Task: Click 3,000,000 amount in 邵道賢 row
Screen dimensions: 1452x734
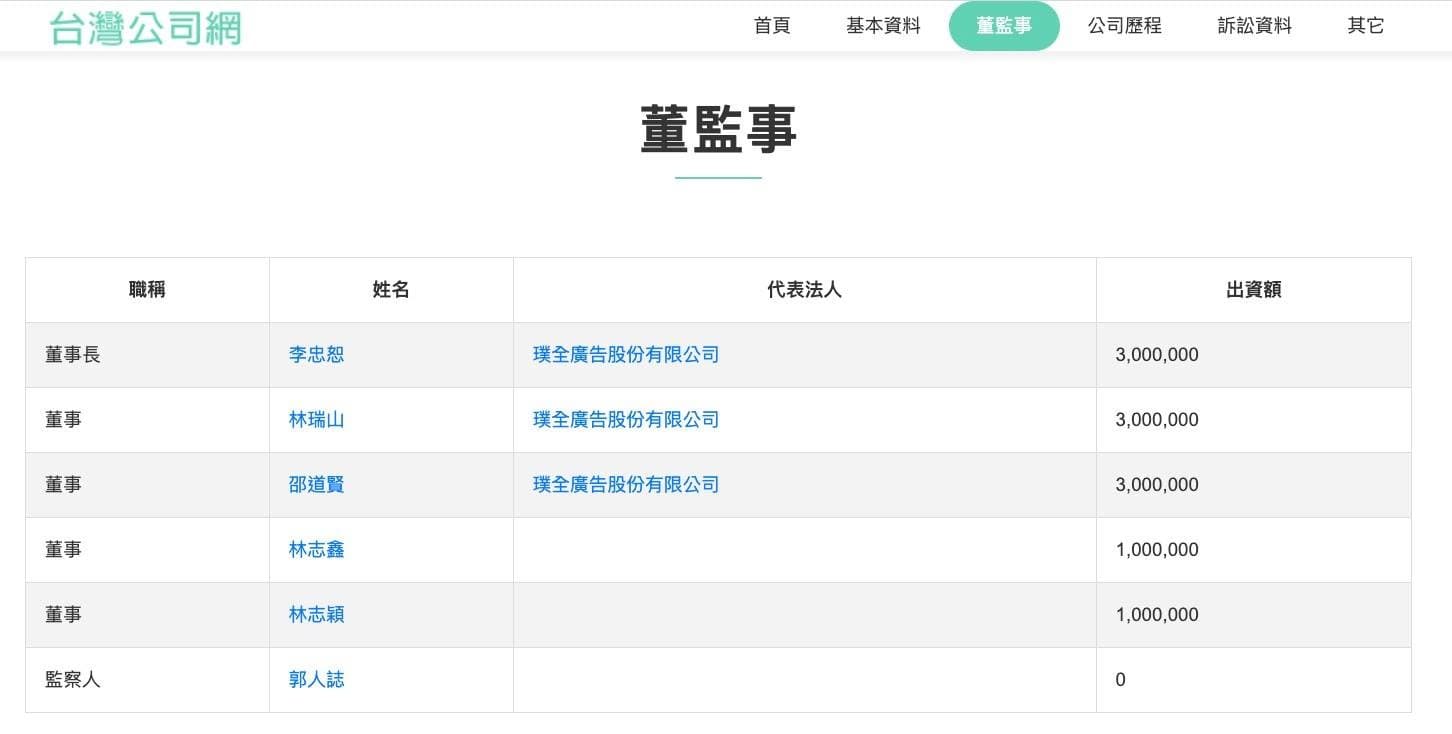Action: tap(1157, 485)
